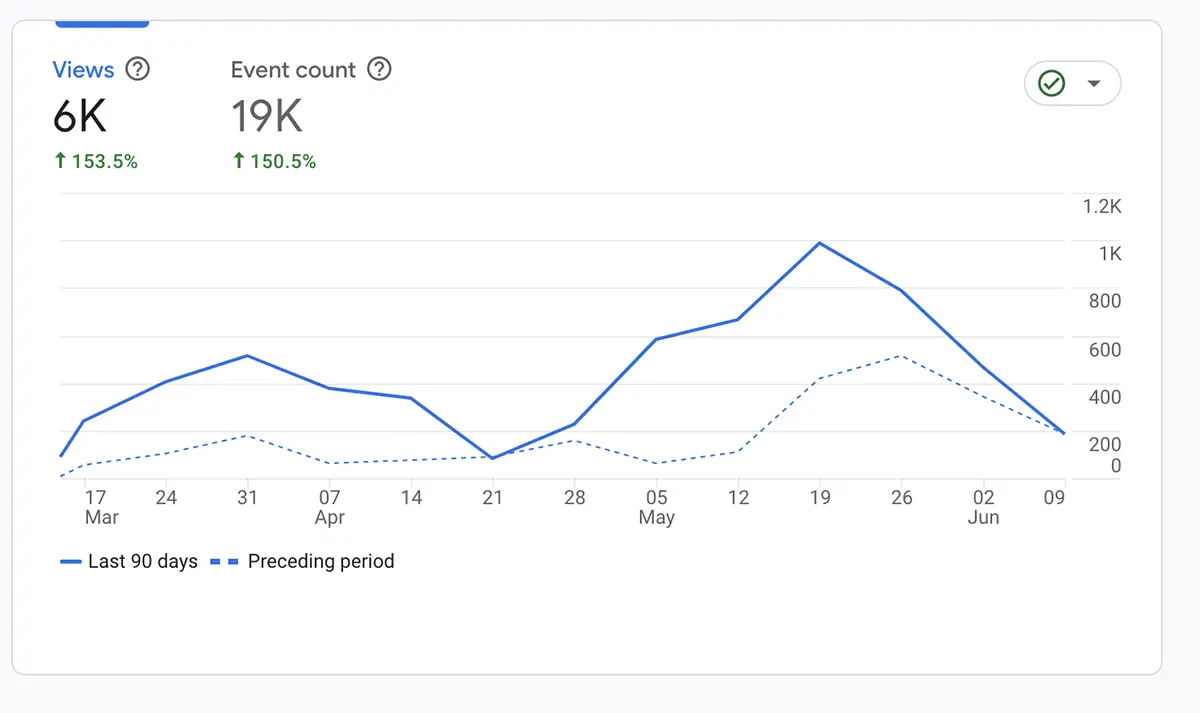1200x713 pixels.
Task: Click the help icon beside Event count
Action: 379,70
